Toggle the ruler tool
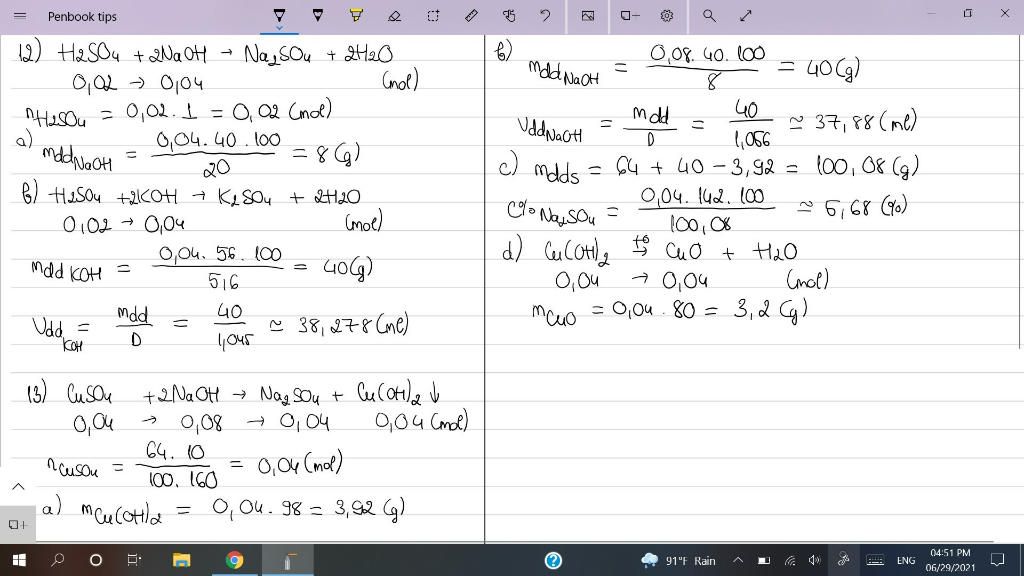 [471, 16]
